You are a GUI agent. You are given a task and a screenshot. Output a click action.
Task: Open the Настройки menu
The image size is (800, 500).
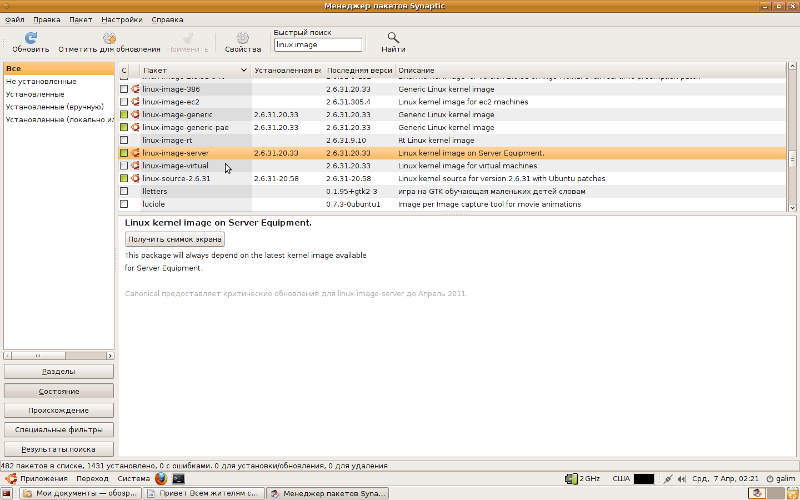click(x=121, y=19)
